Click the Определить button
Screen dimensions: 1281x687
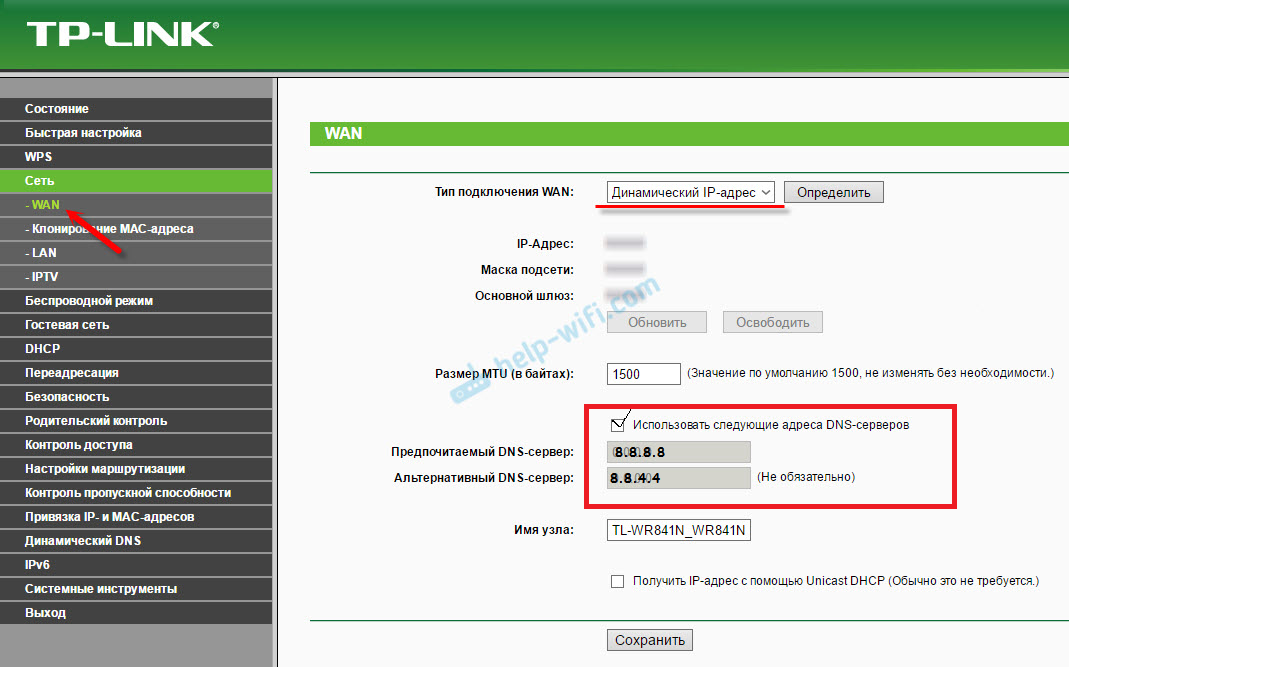tap(833, 191)
